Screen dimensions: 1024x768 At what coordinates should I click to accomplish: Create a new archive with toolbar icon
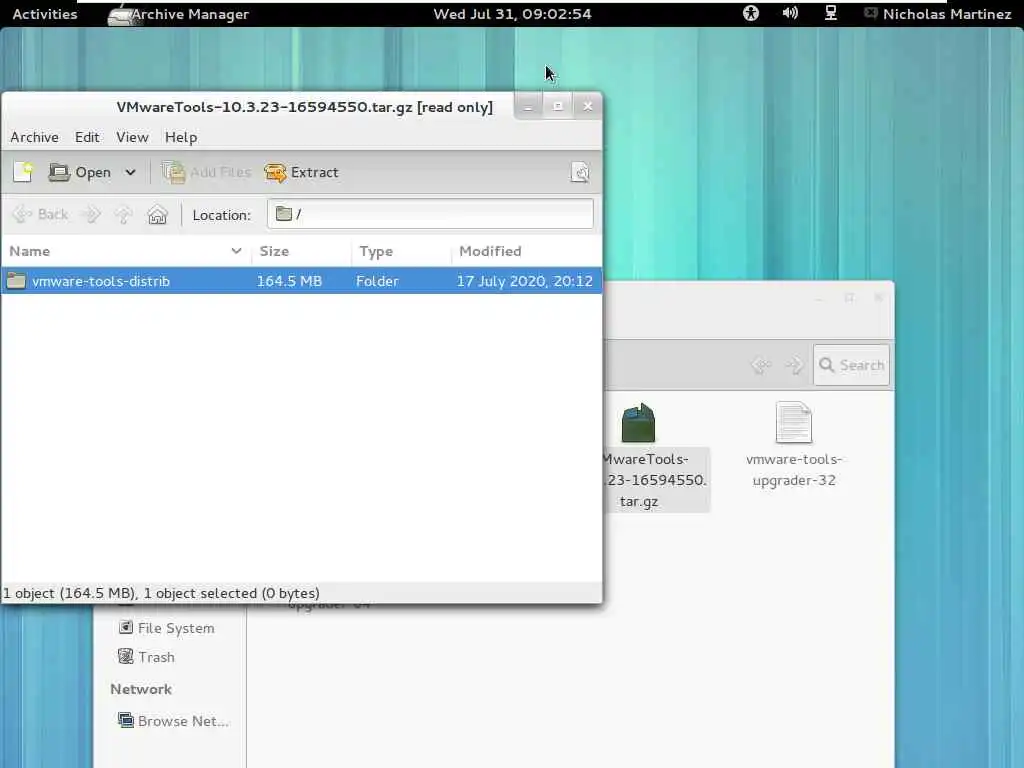pos(24,172)
